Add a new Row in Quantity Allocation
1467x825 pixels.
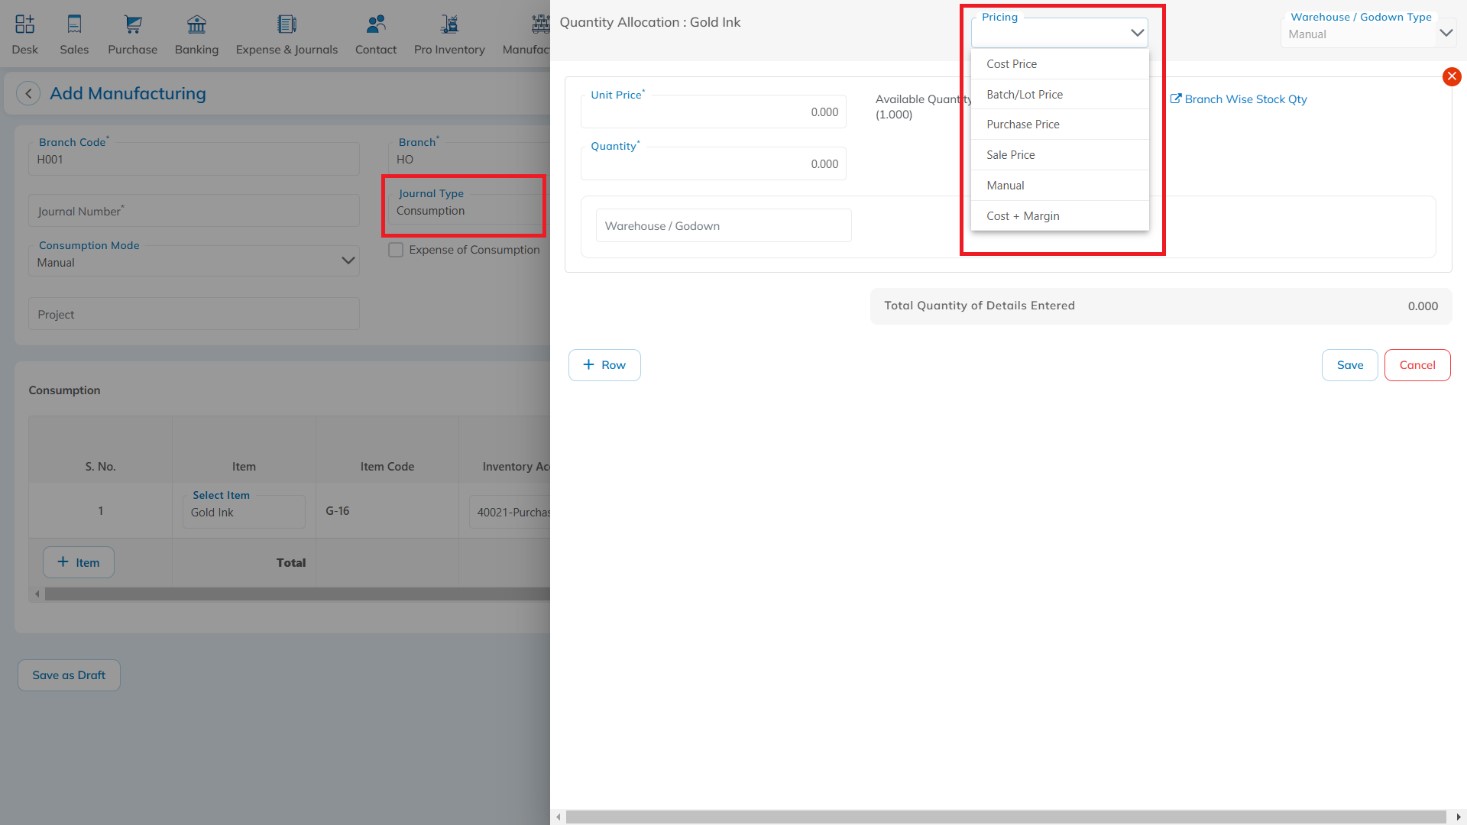pyautogui.click(x=604, y=365)
